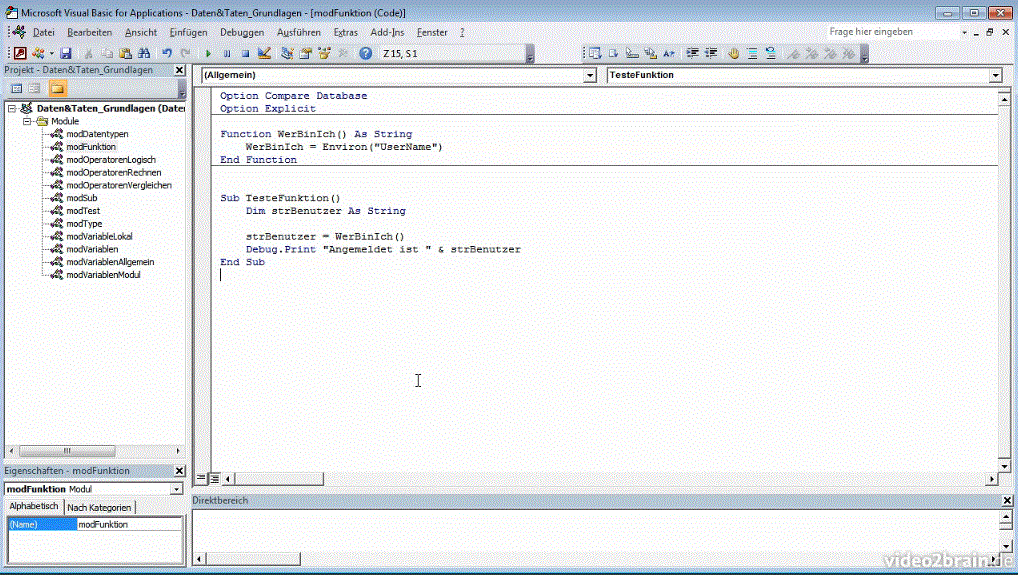Open the Add-Ins menu
Screen dimensions: 1018x575
pos(387,32)
